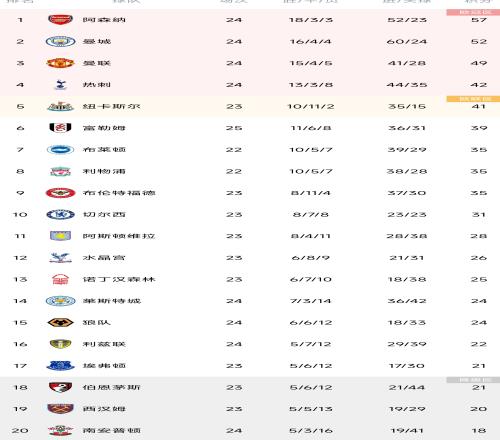The height and width of the screenshot is (440, 500).
Task: Click the Tottenham cockerel logo
Action: coord(60,85)
